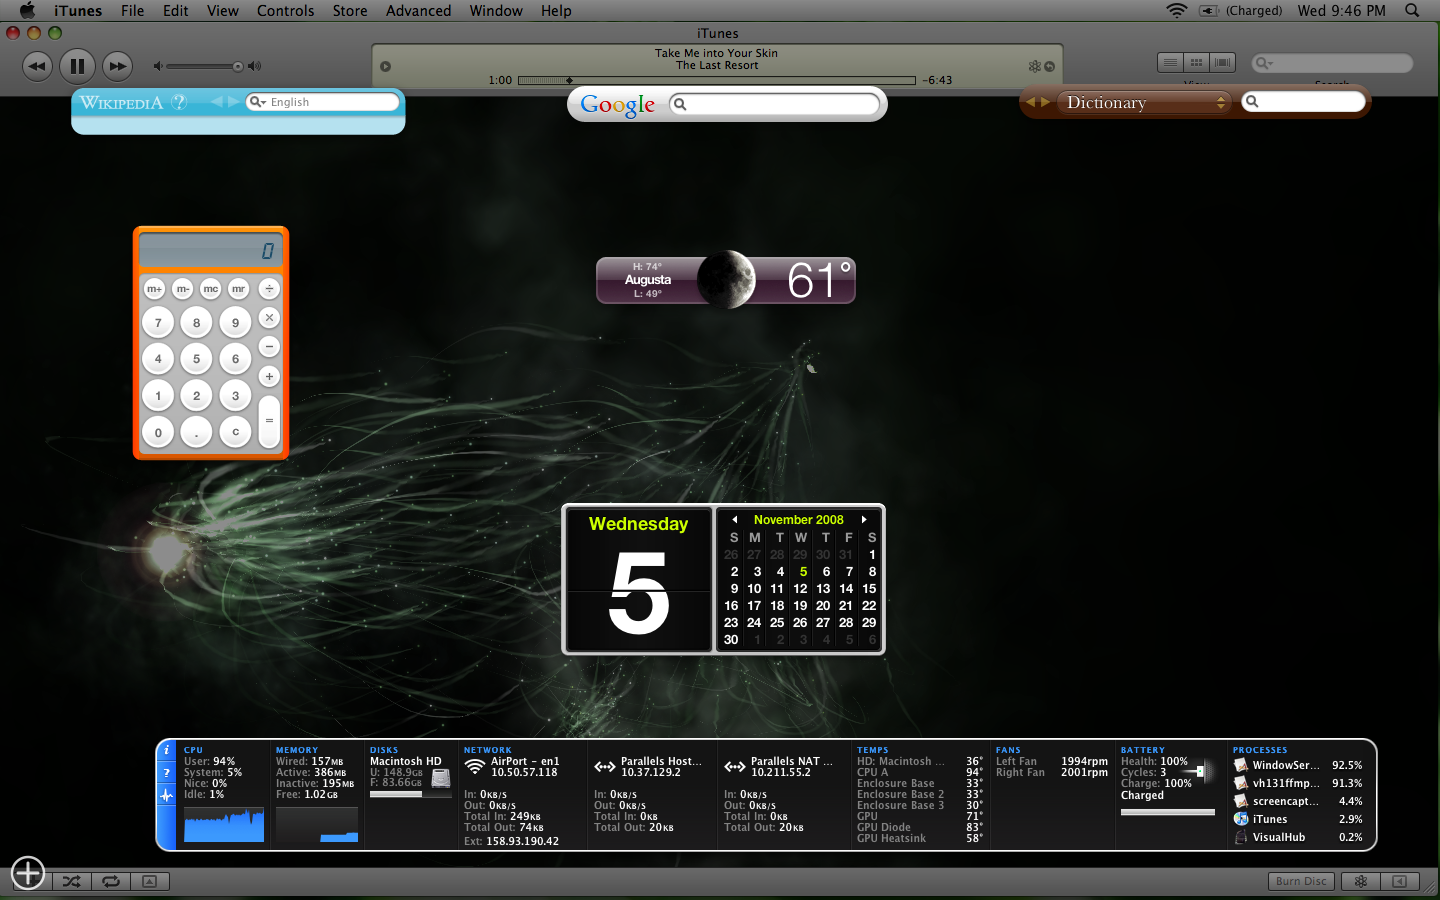
Task: Toggle shuffle in iTunes
Action: (72, 881)
